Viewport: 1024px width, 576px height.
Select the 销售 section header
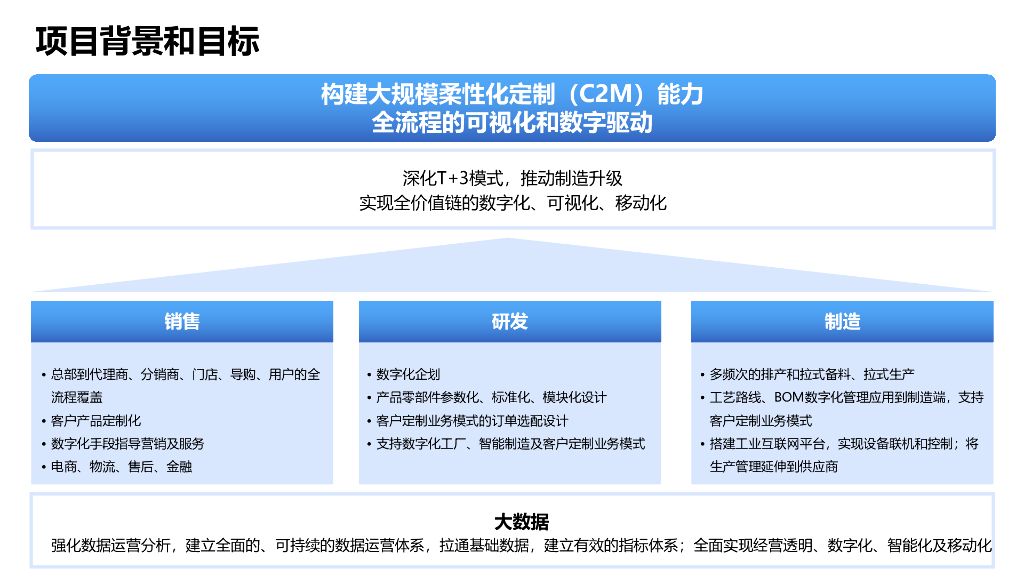[x=182, y=321]
